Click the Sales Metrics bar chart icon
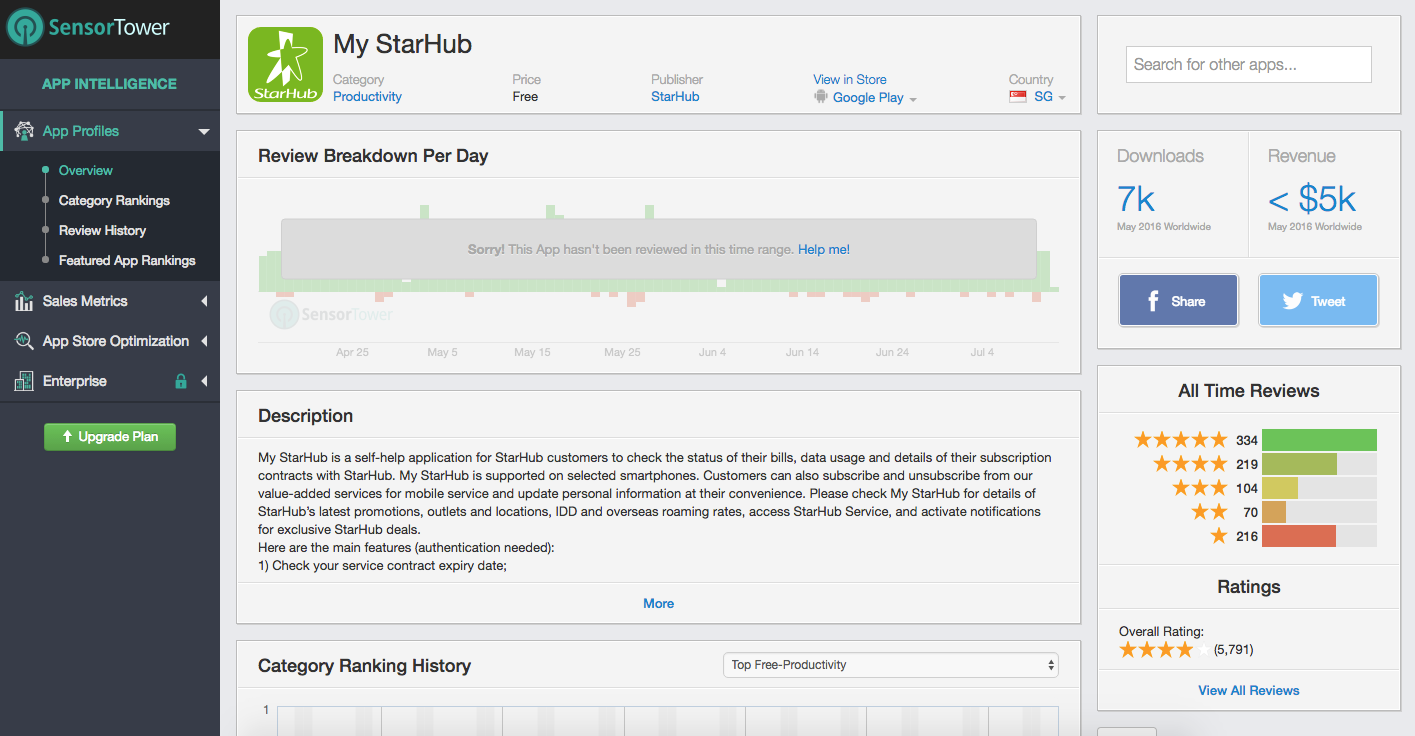 pos(24,301)
